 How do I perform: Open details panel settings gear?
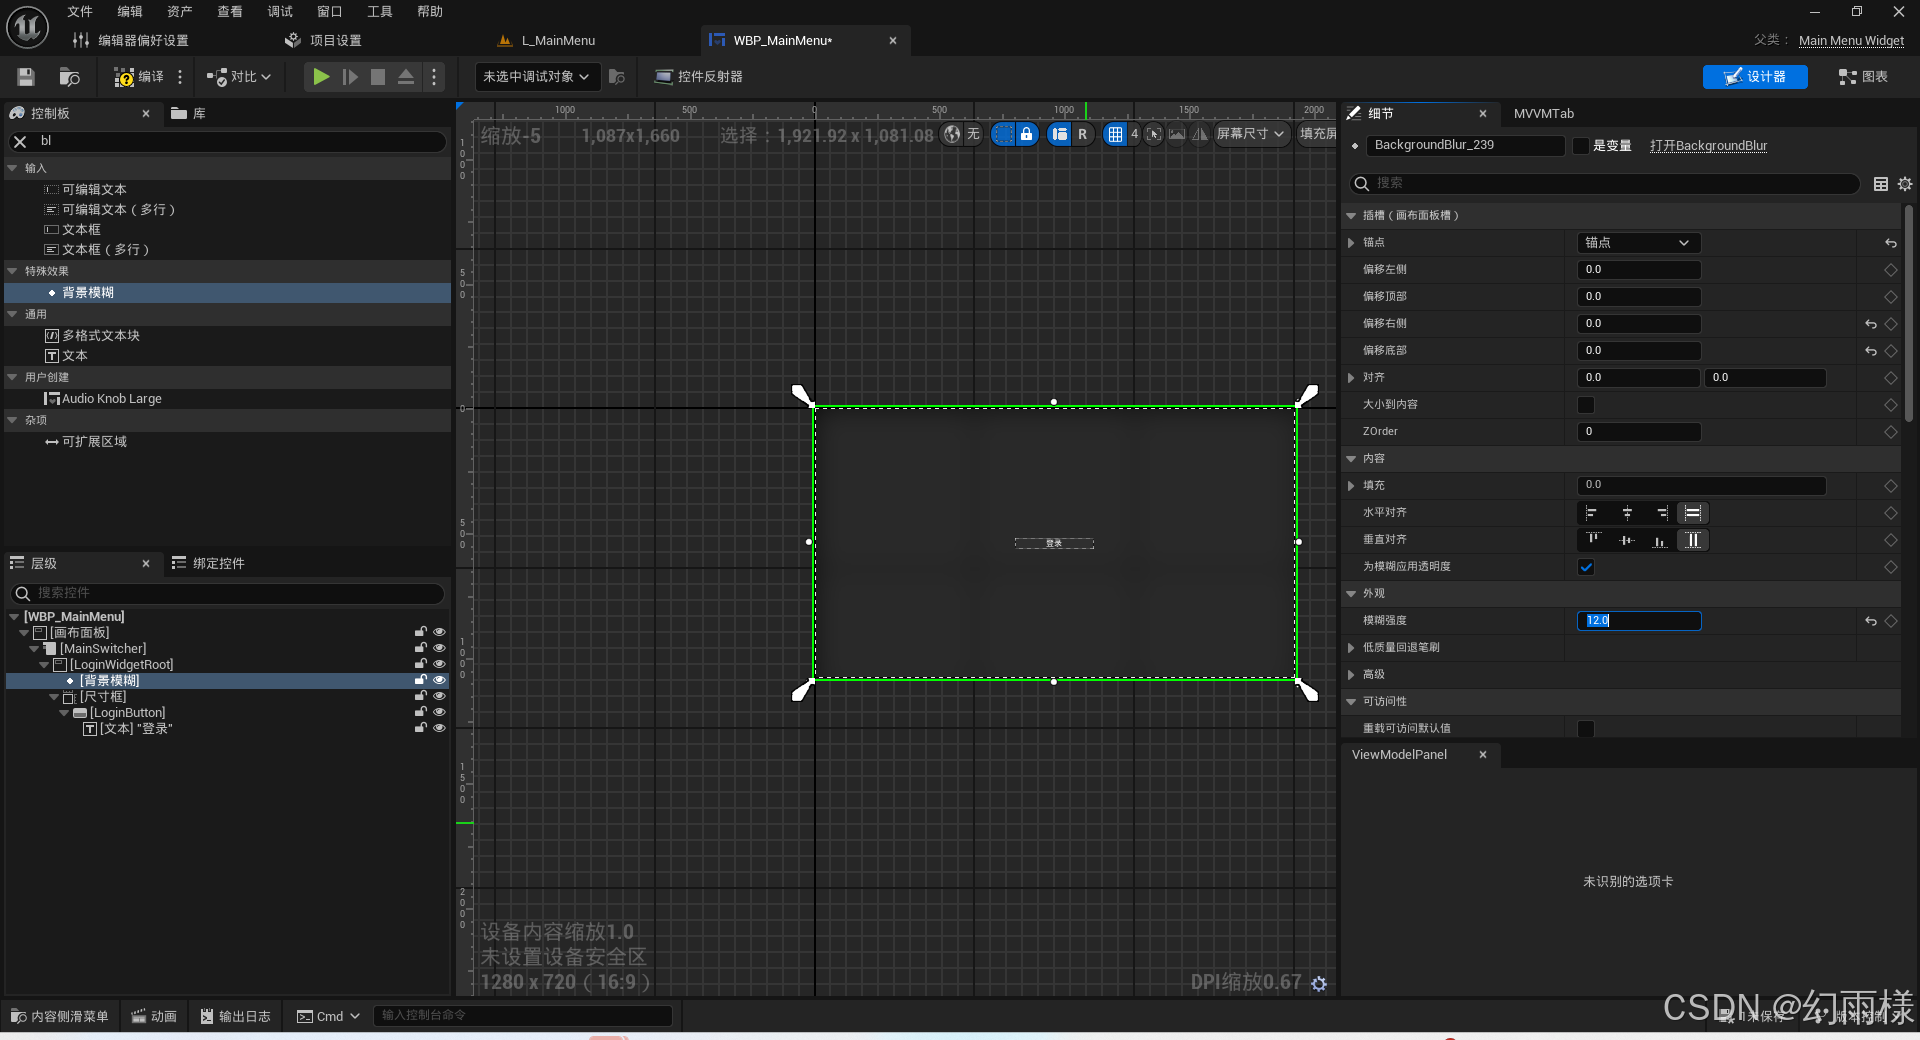point(1905,184)
